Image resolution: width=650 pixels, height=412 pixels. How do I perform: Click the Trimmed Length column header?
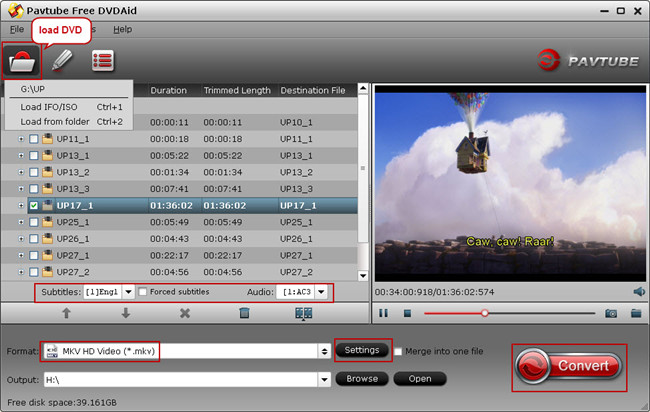pos(237,90)
